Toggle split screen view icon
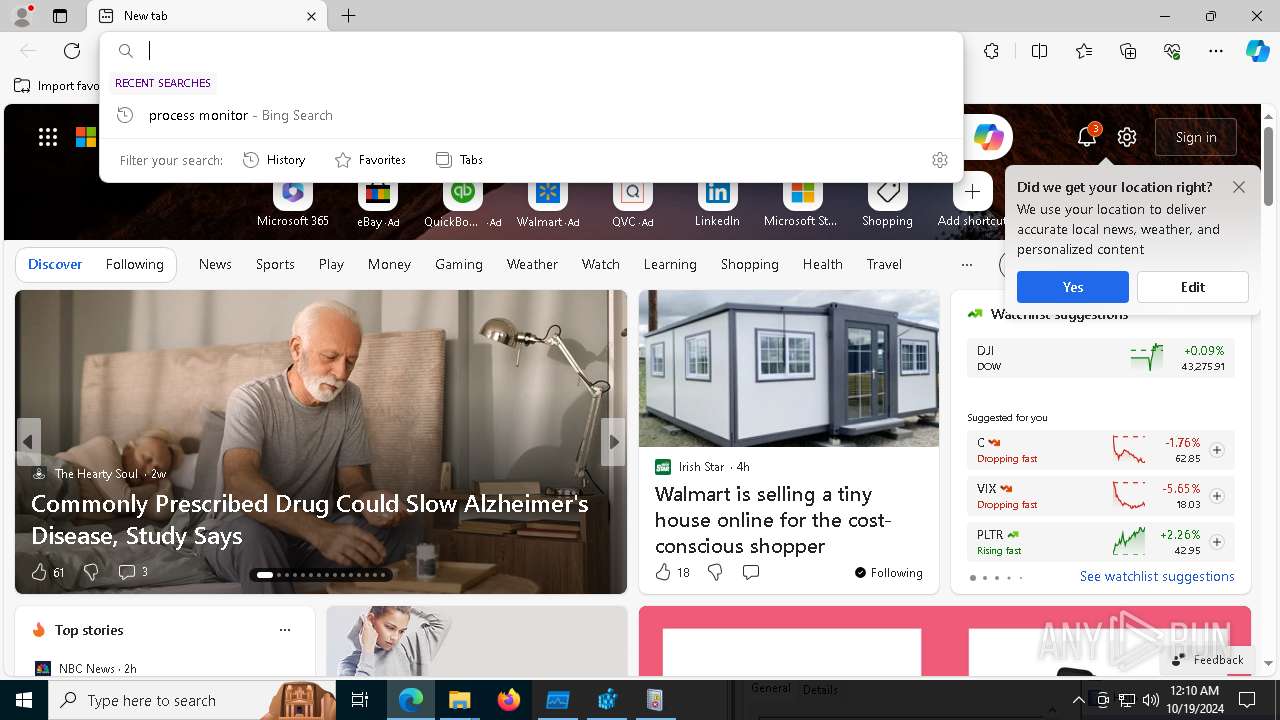The height and width of the screenshot is (720, 1280). 1039,51
